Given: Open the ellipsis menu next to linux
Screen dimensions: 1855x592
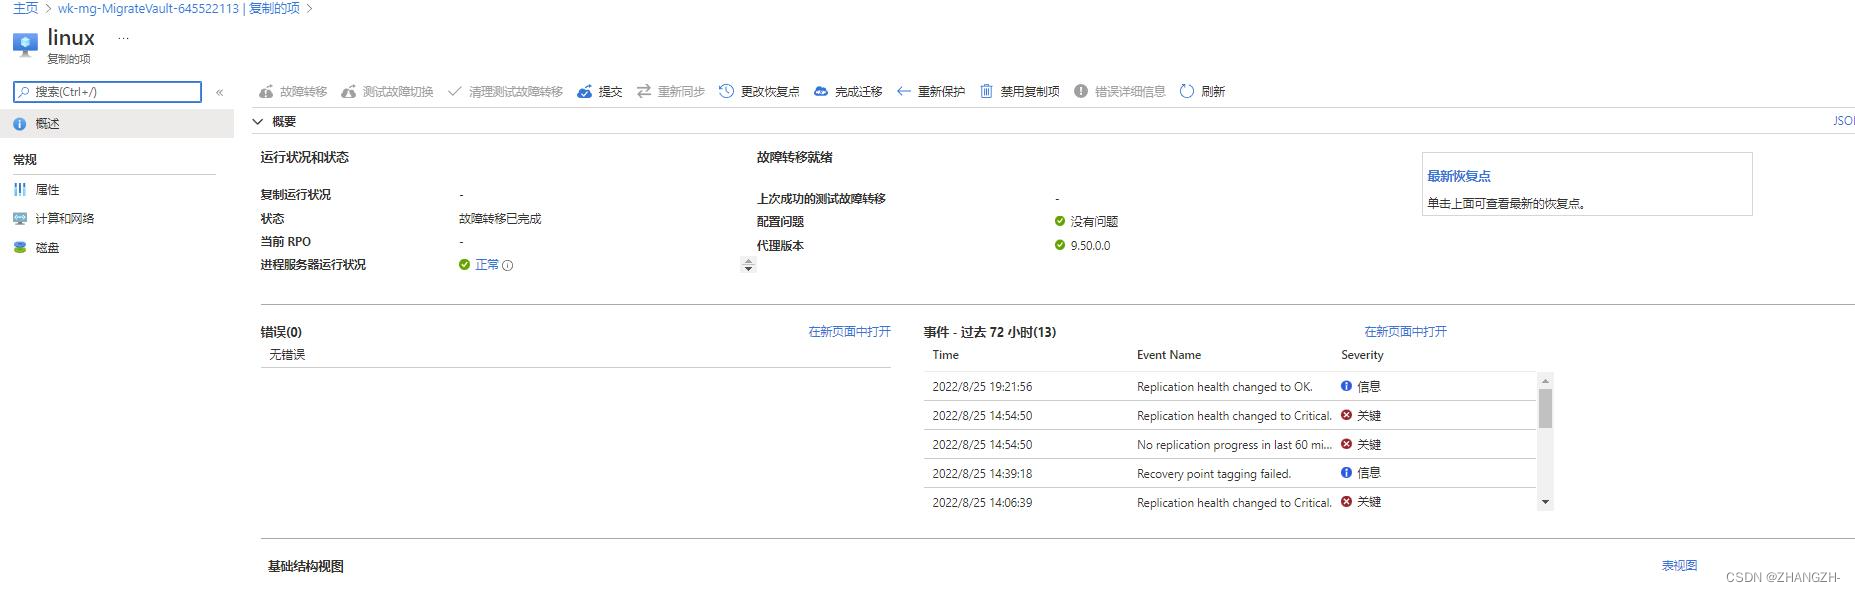Looking at the screenshot, I should [x=124, y=38].
